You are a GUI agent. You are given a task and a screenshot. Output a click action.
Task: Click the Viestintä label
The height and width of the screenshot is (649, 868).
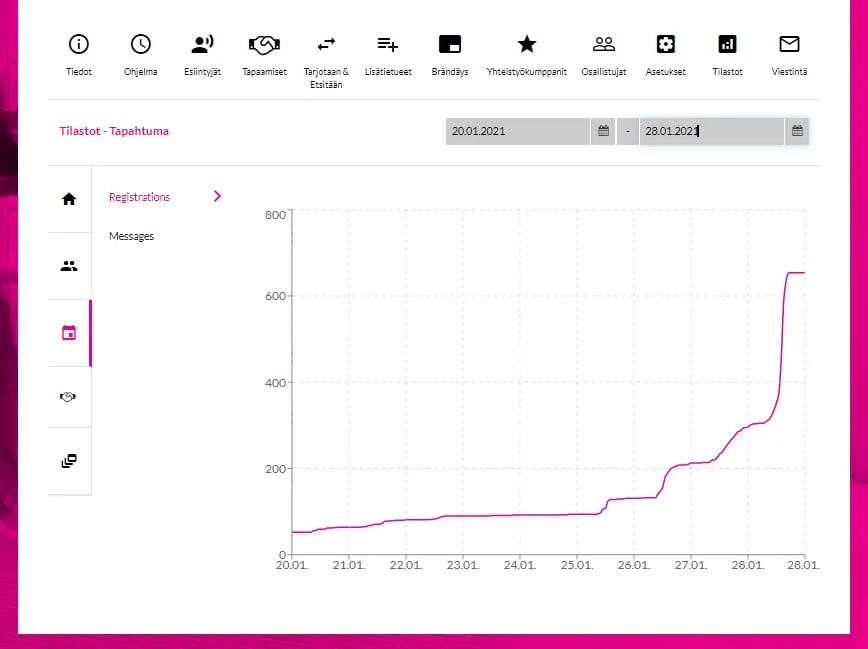(x=789, y=71)
